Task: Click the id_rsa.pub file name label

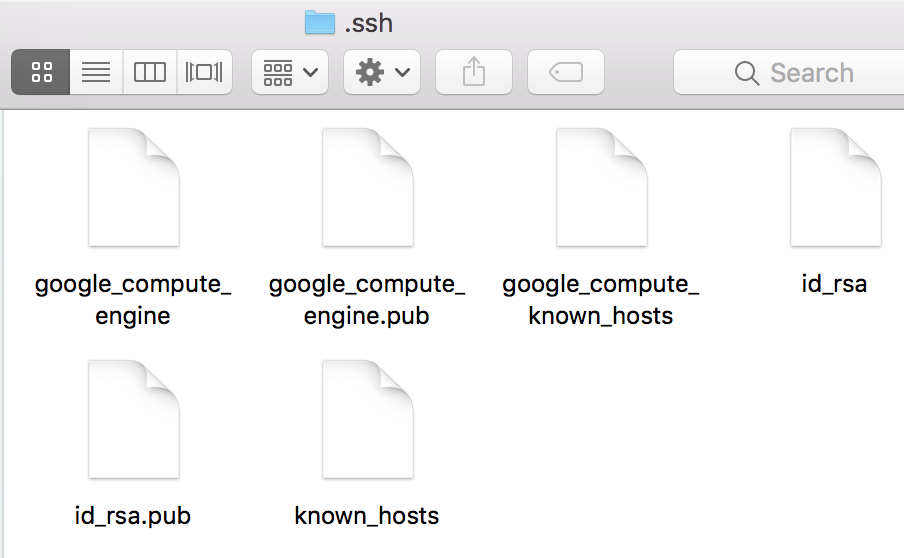Action: click(x=133, y=516)
